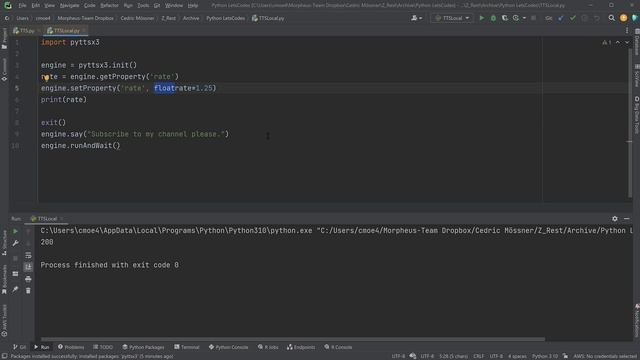Open Database tool window on right stripe

(x=636, y=42)
